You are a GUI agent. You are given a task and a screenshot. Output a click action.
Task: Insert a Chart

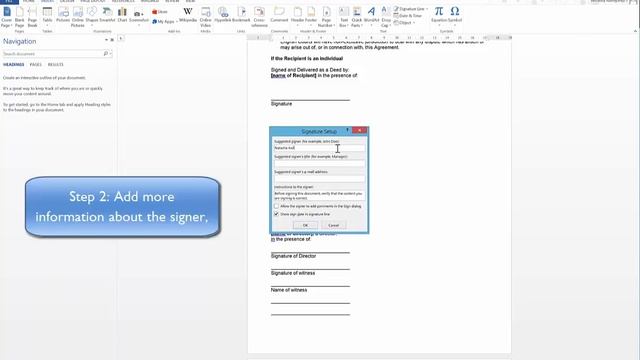[122, 15]
